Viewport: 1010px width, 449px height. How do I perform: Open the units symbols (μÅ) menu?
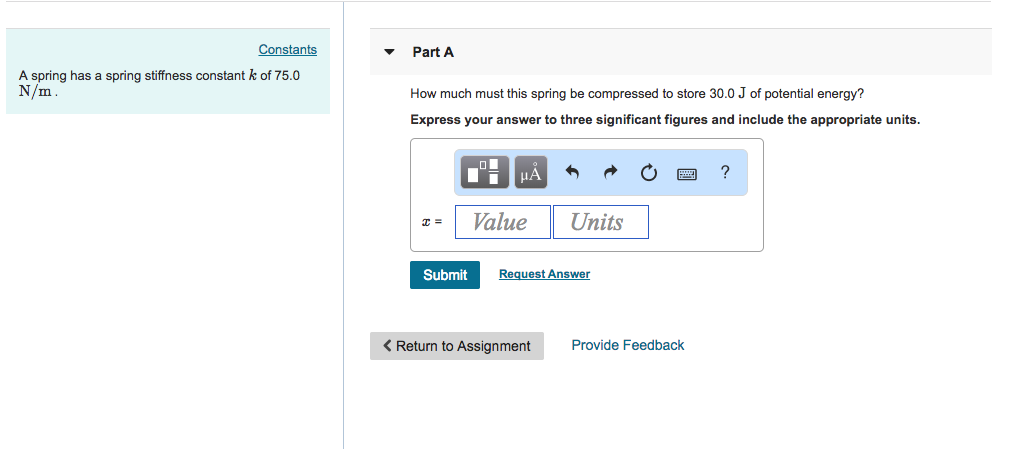click(531, 173)
